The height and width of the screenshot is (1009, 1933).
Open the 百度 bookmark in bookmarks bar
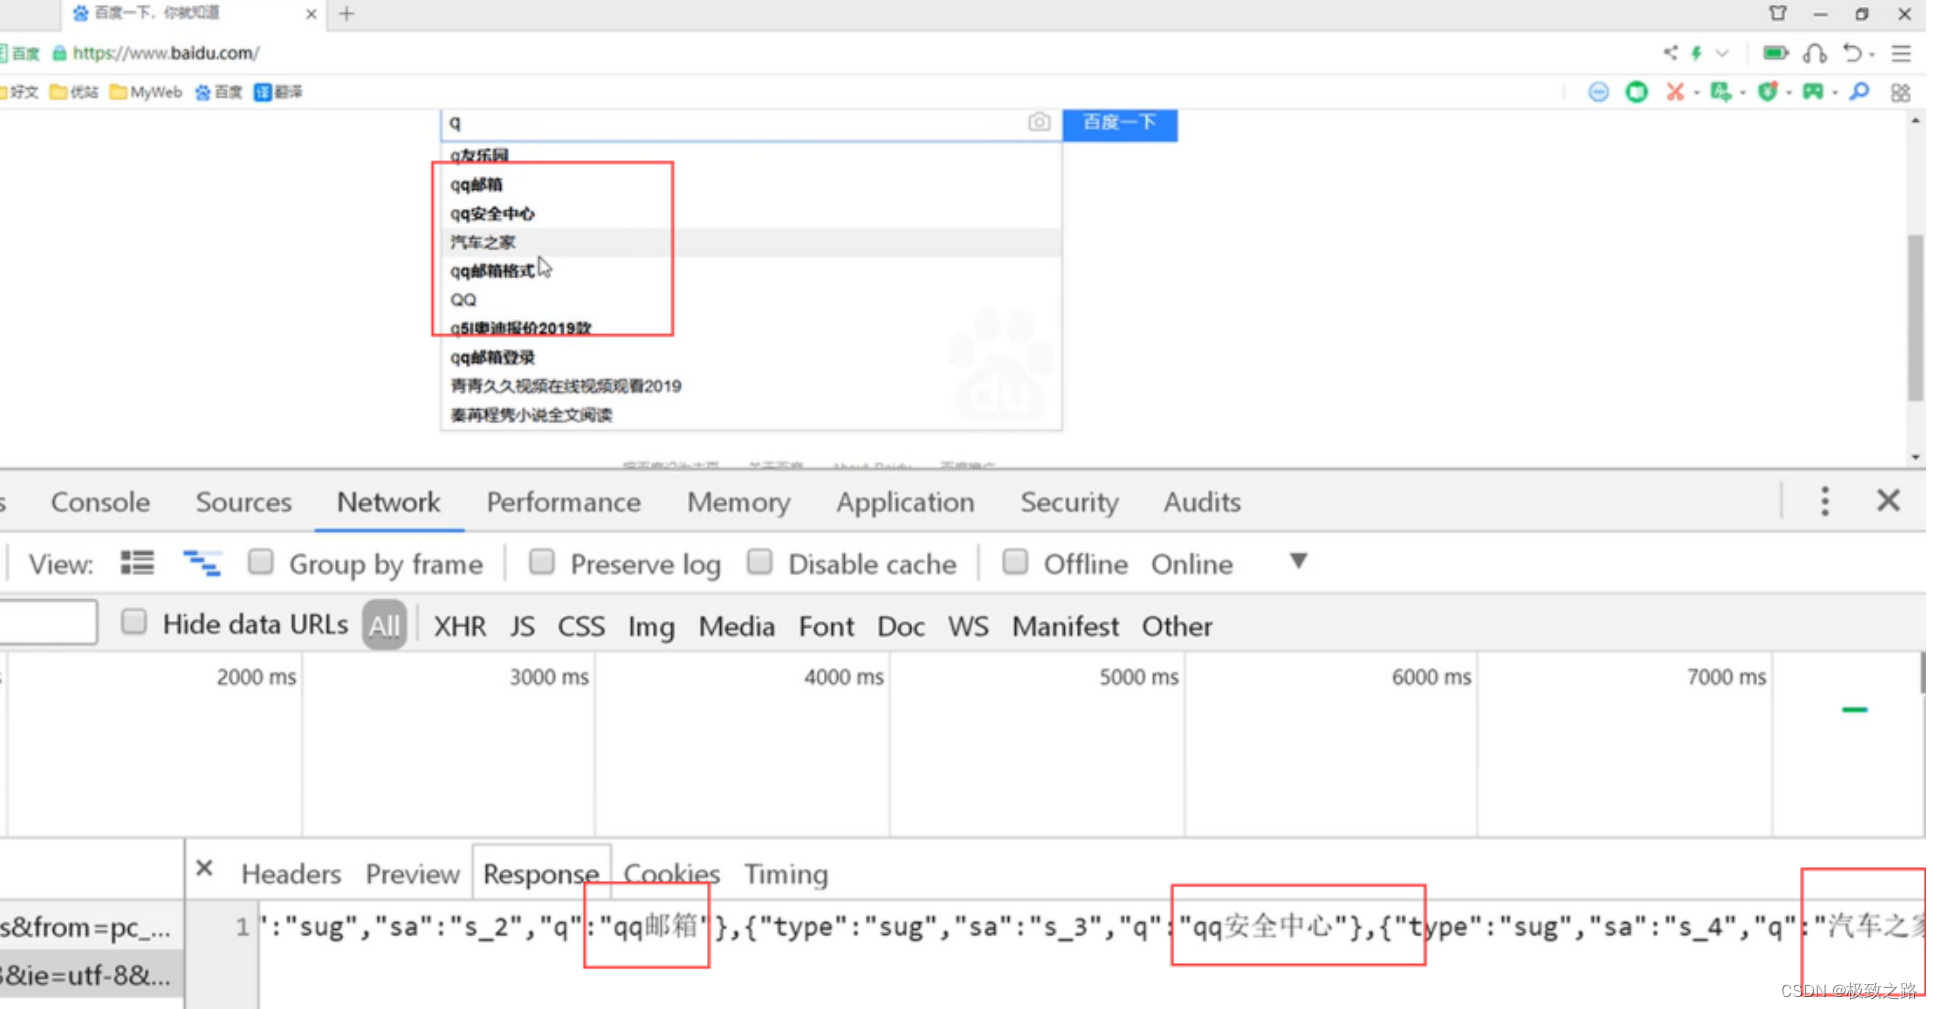click(x=219, y=92)
